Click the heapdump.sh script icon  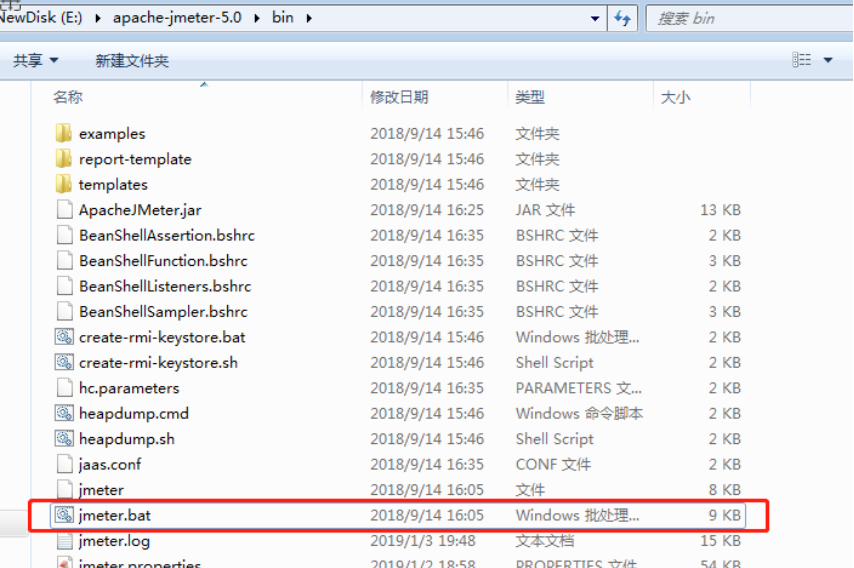click(x=64, y=438)
